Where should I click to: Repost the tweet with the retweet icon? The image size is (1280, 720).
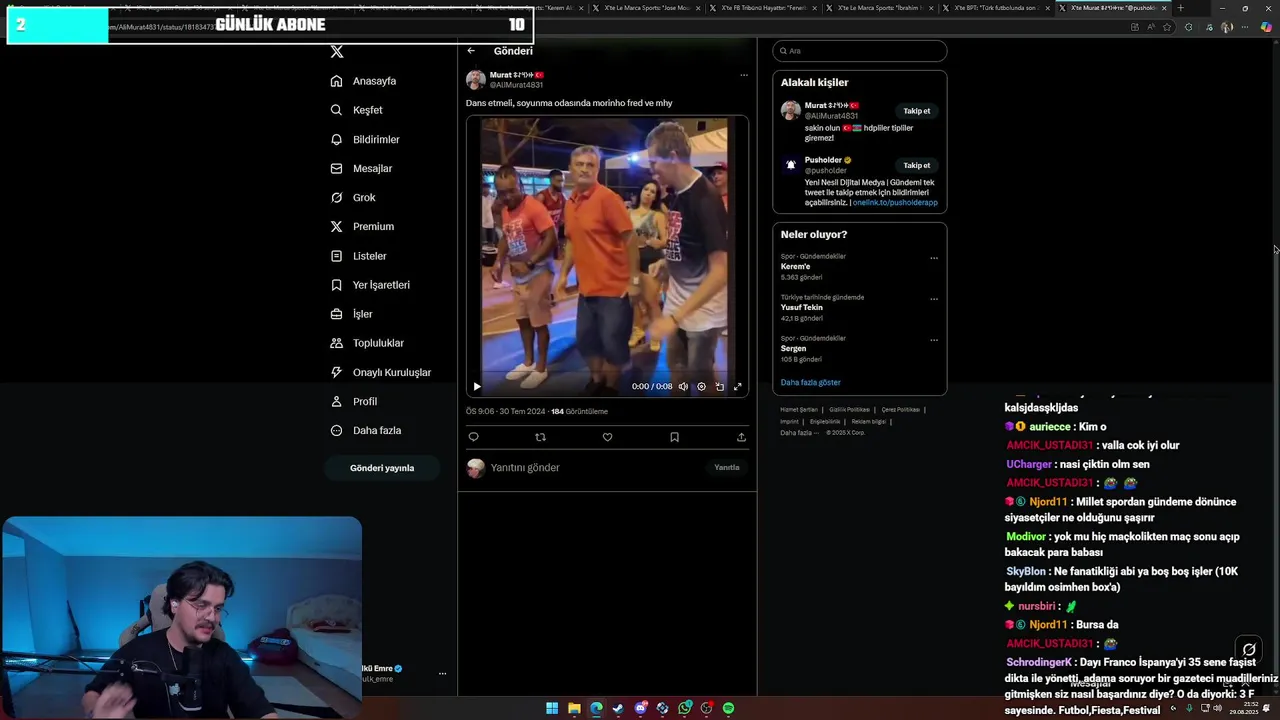click(541, 437)
